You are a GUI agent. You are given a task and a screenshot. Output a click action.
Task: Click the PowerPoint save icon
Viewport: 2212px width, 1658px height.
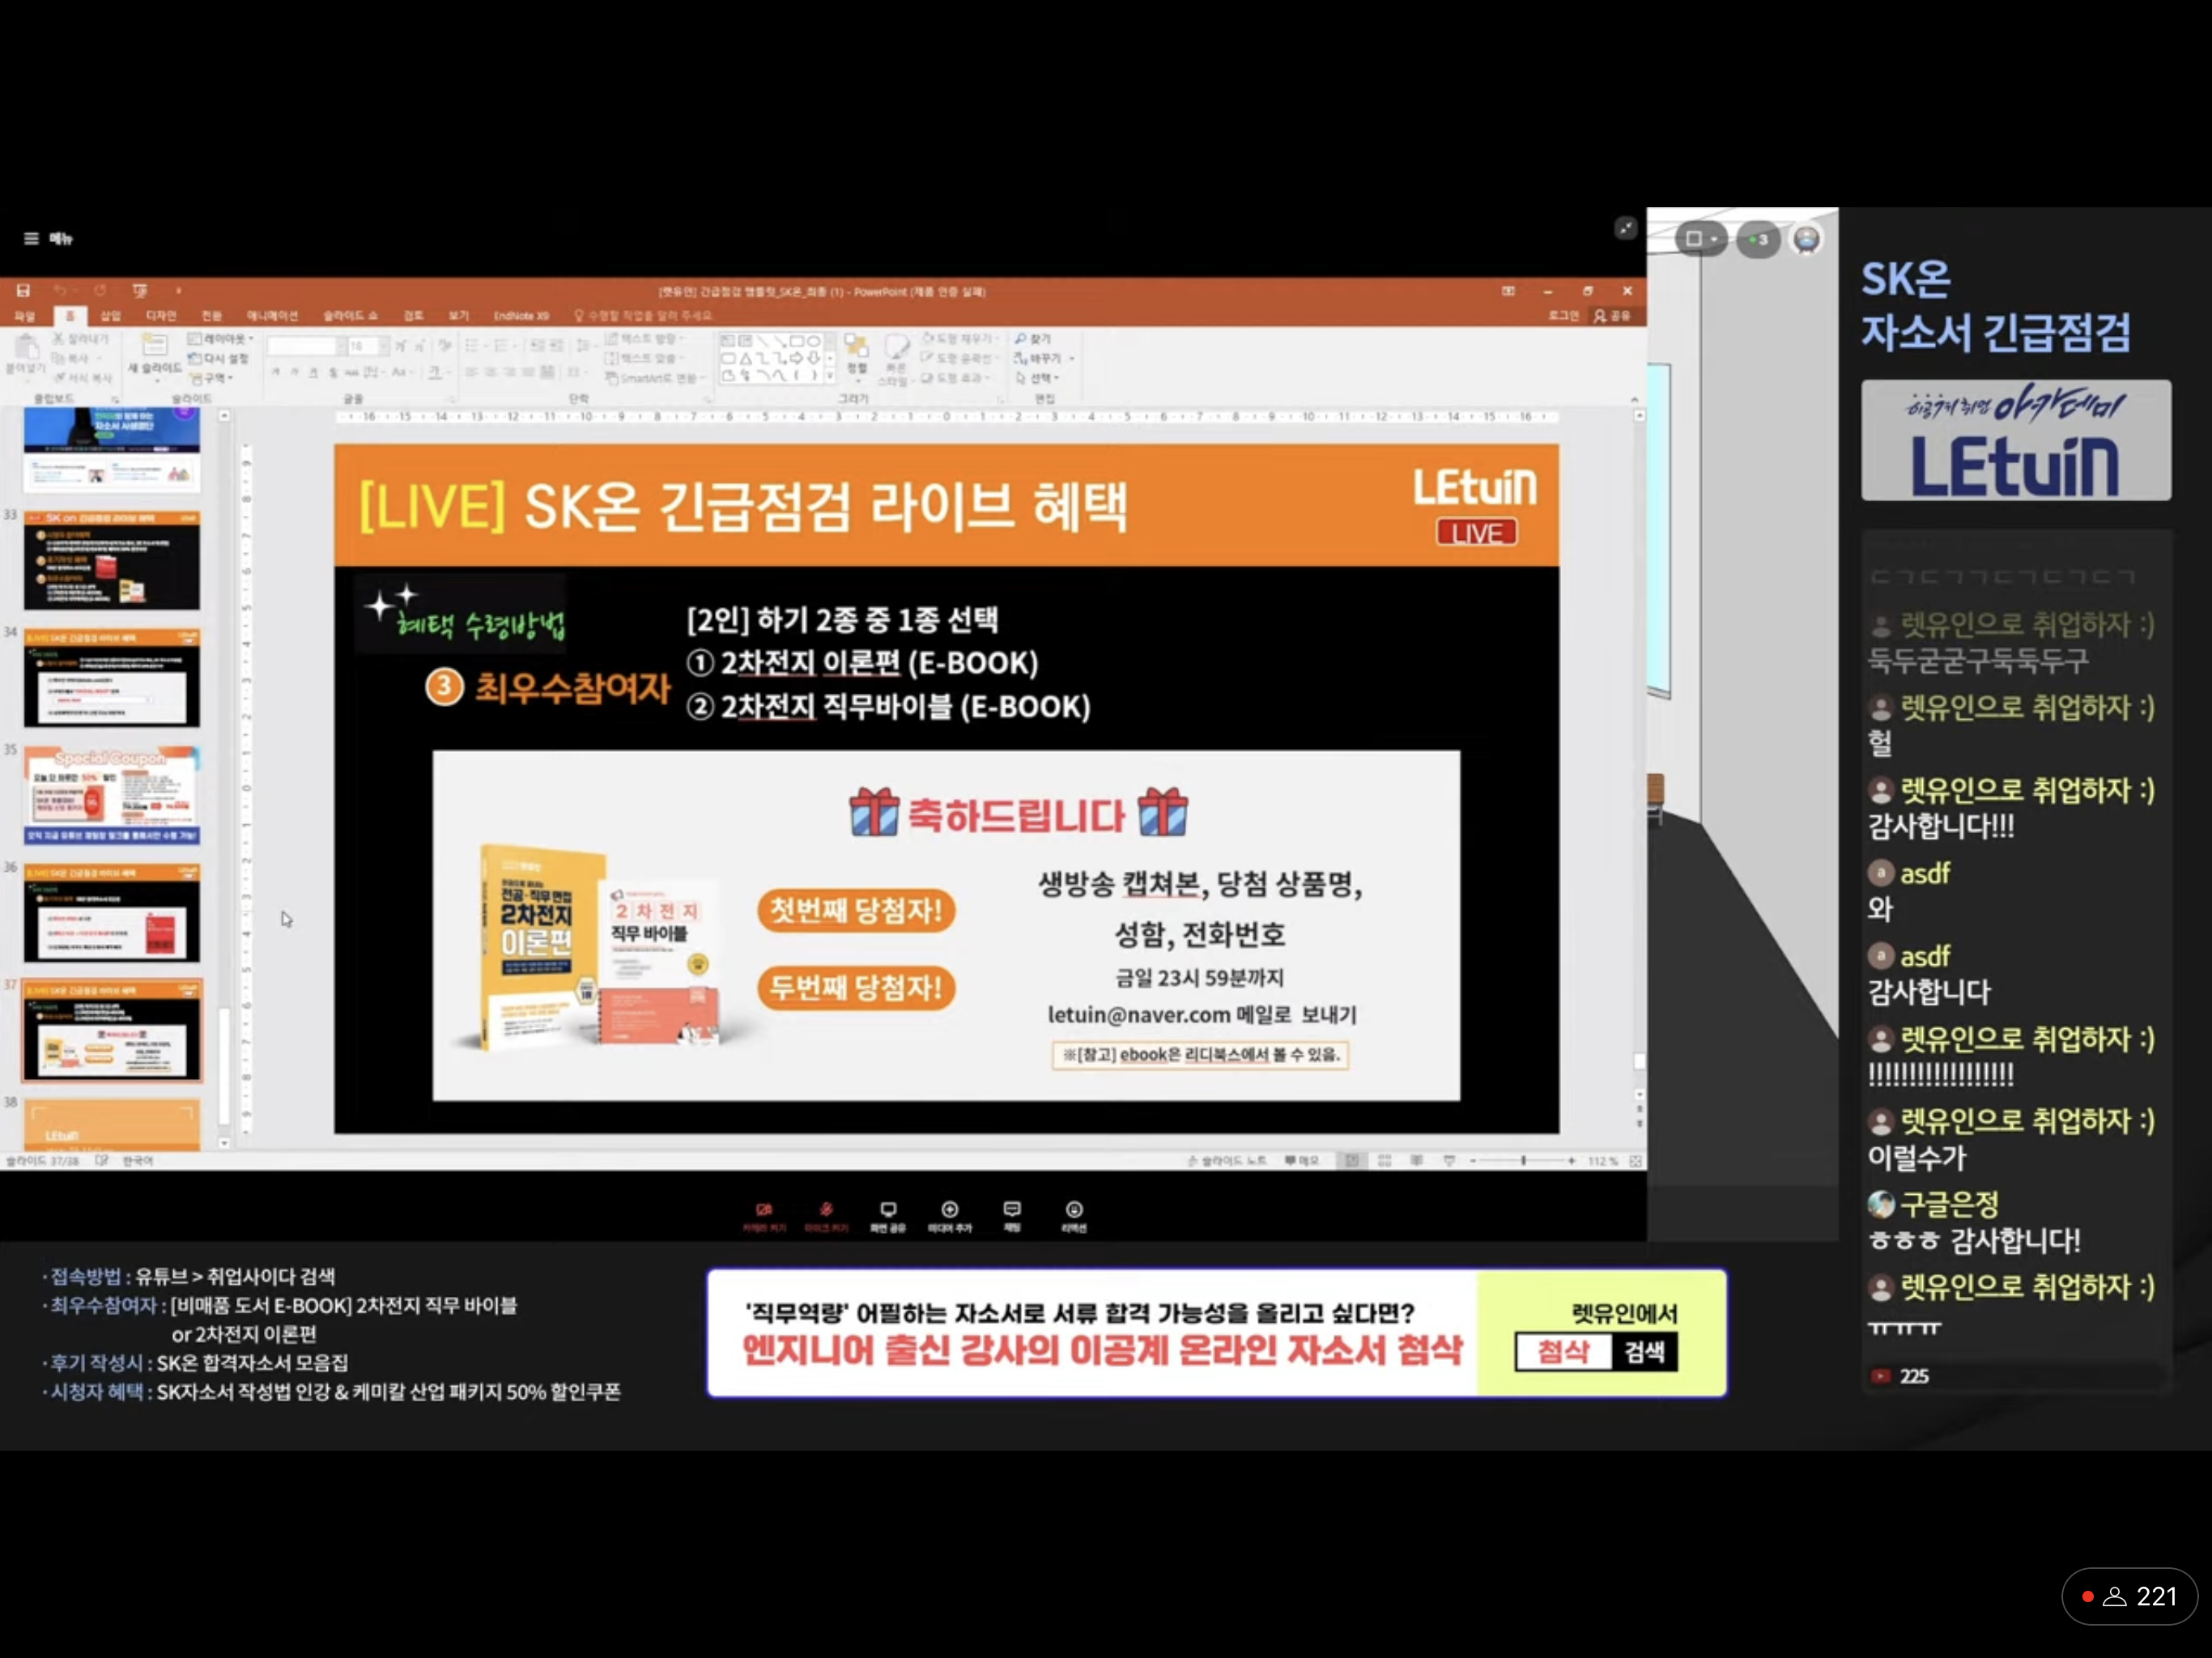click(23, 290)
